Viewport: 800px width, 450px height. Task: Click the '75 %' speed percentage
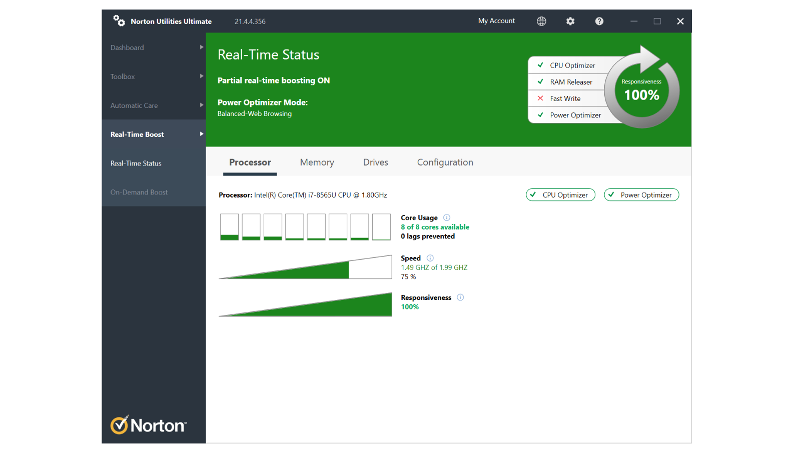click(408, 277)
